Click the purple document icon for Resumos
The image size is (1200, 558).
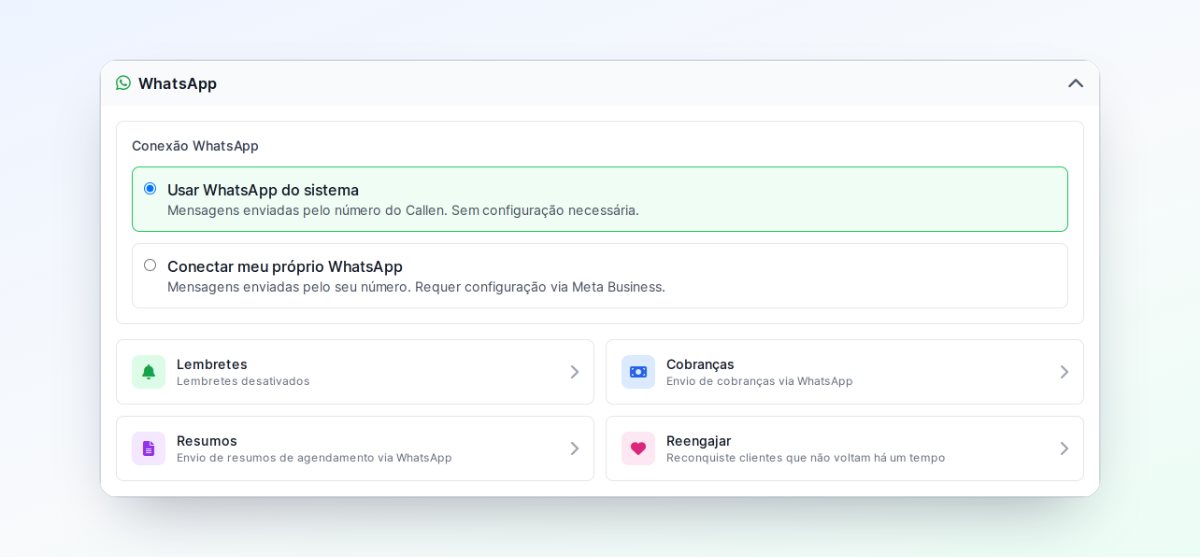(148, 448)
